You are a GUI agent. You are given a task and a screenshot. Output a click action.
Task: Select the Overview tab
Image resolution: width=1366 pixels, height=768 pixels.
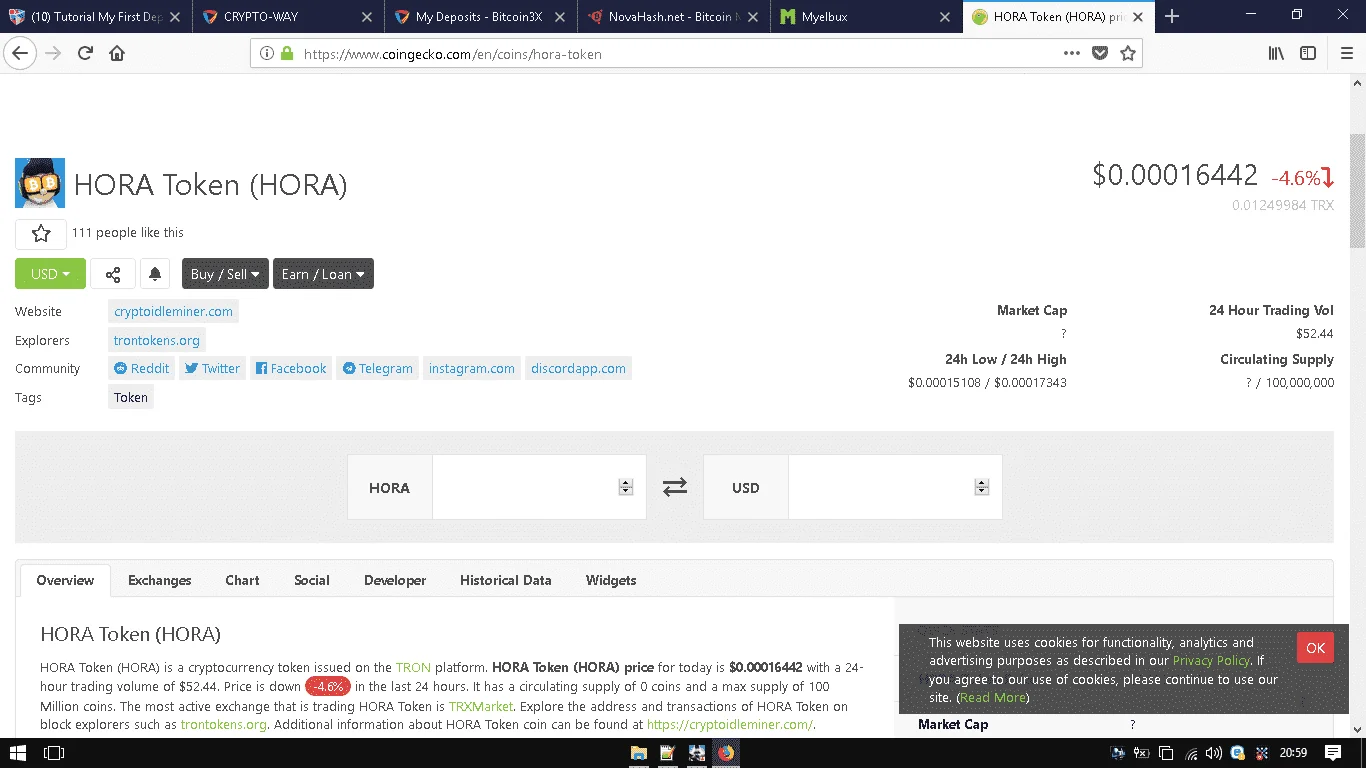pos(65,580)
